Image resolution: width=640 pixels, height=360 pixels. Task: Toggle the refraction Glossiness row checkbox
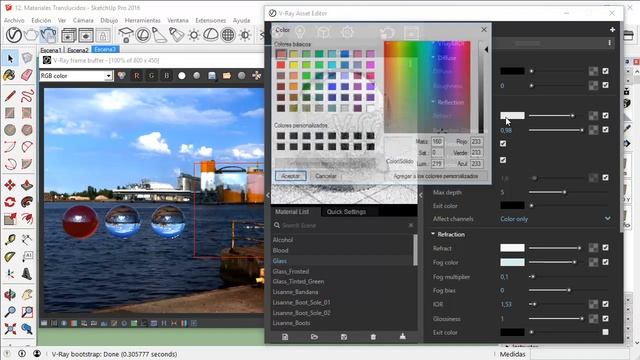(605, 318)
